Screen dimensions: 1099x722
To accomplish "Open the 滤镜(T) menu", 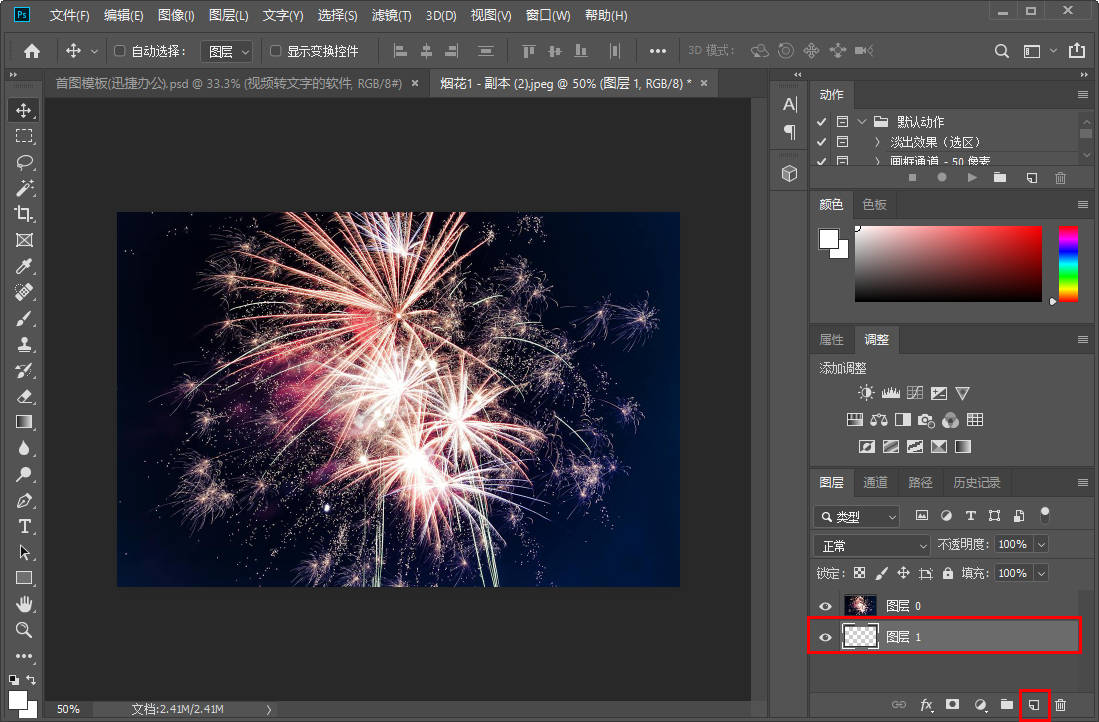I will click(391, 16).
